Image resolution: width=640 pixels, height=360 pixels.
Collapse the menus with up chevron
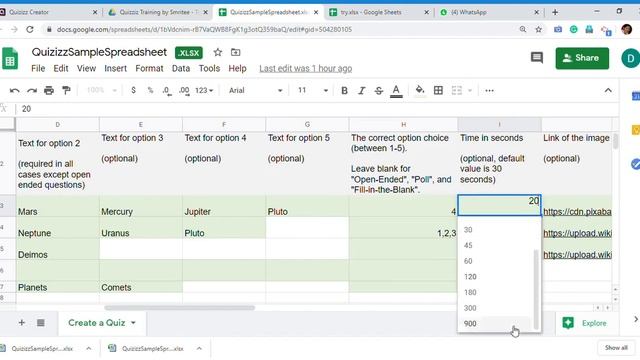[x=608, y=90]
